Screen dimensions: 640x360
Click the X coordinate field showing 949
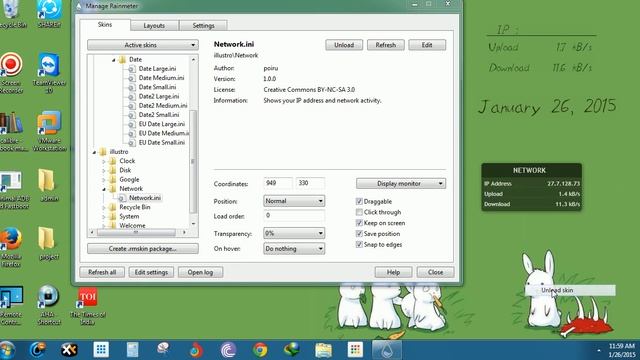click(x=278, y=183)
